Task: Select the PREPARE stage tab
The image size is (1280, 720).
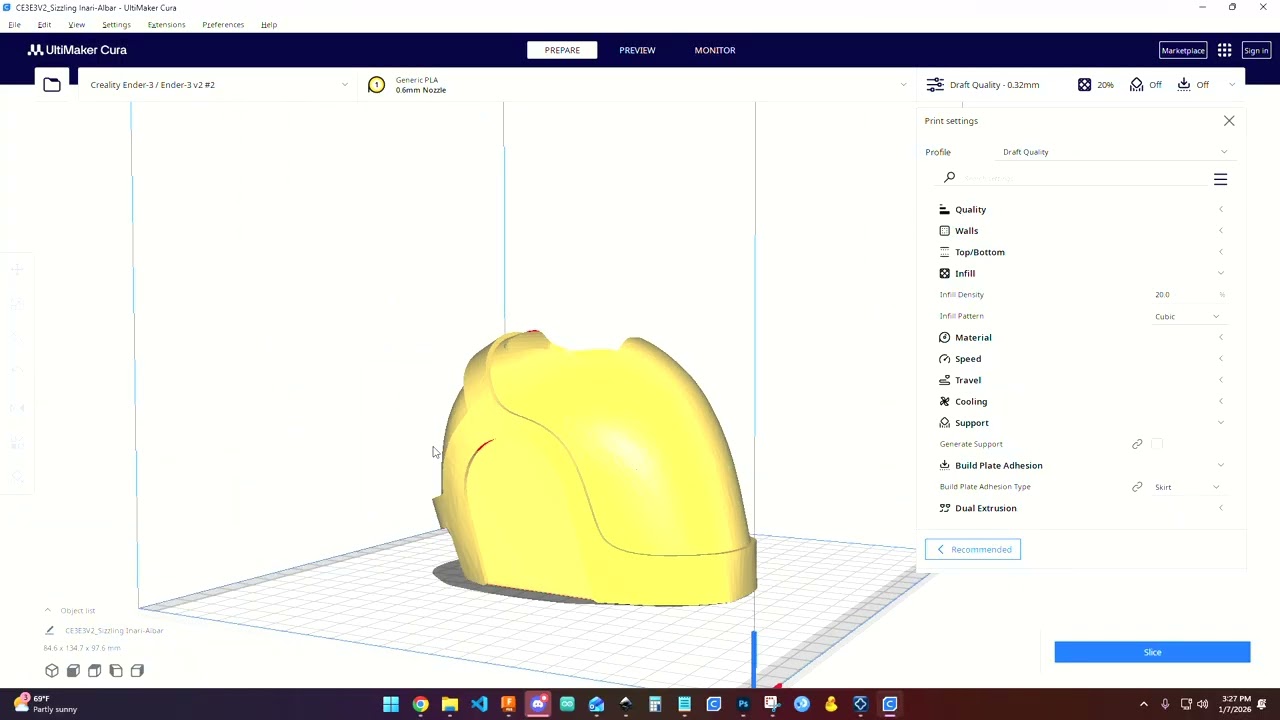Action: (x=562, y=50)
